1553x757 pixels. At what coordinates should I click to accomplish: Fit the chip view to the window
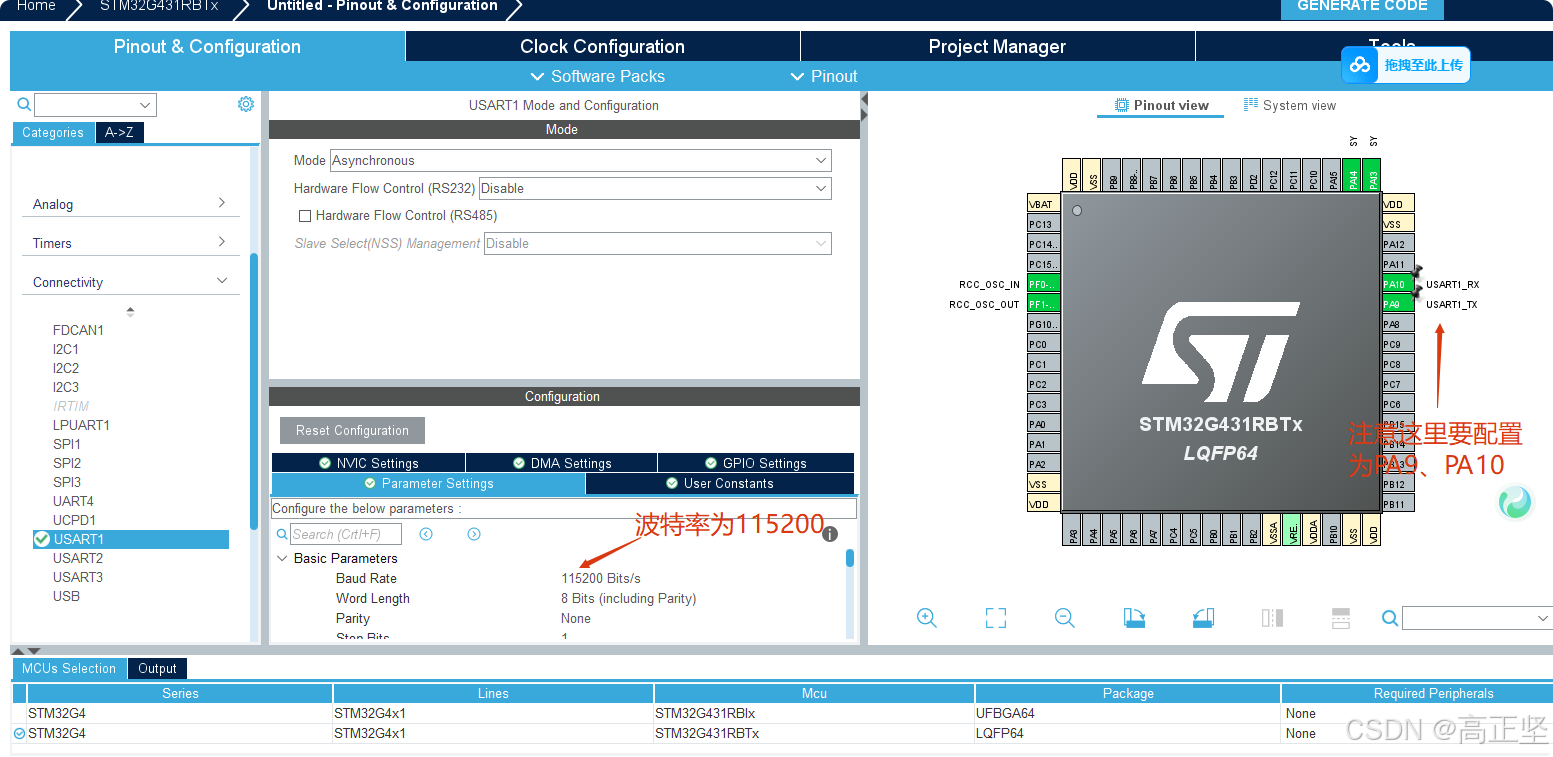point(996,618)
